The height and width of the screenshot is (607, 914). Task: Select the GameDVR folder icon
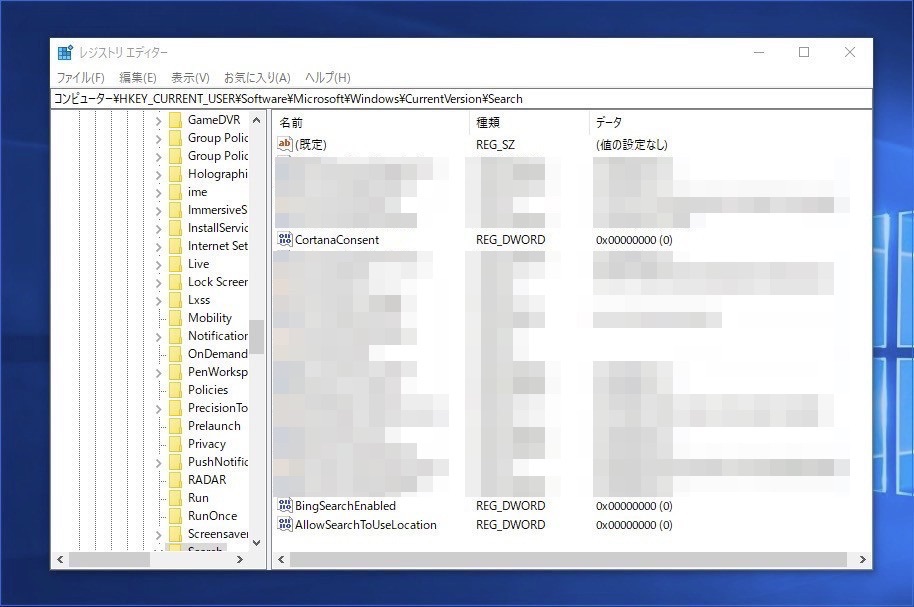(175, 120)
